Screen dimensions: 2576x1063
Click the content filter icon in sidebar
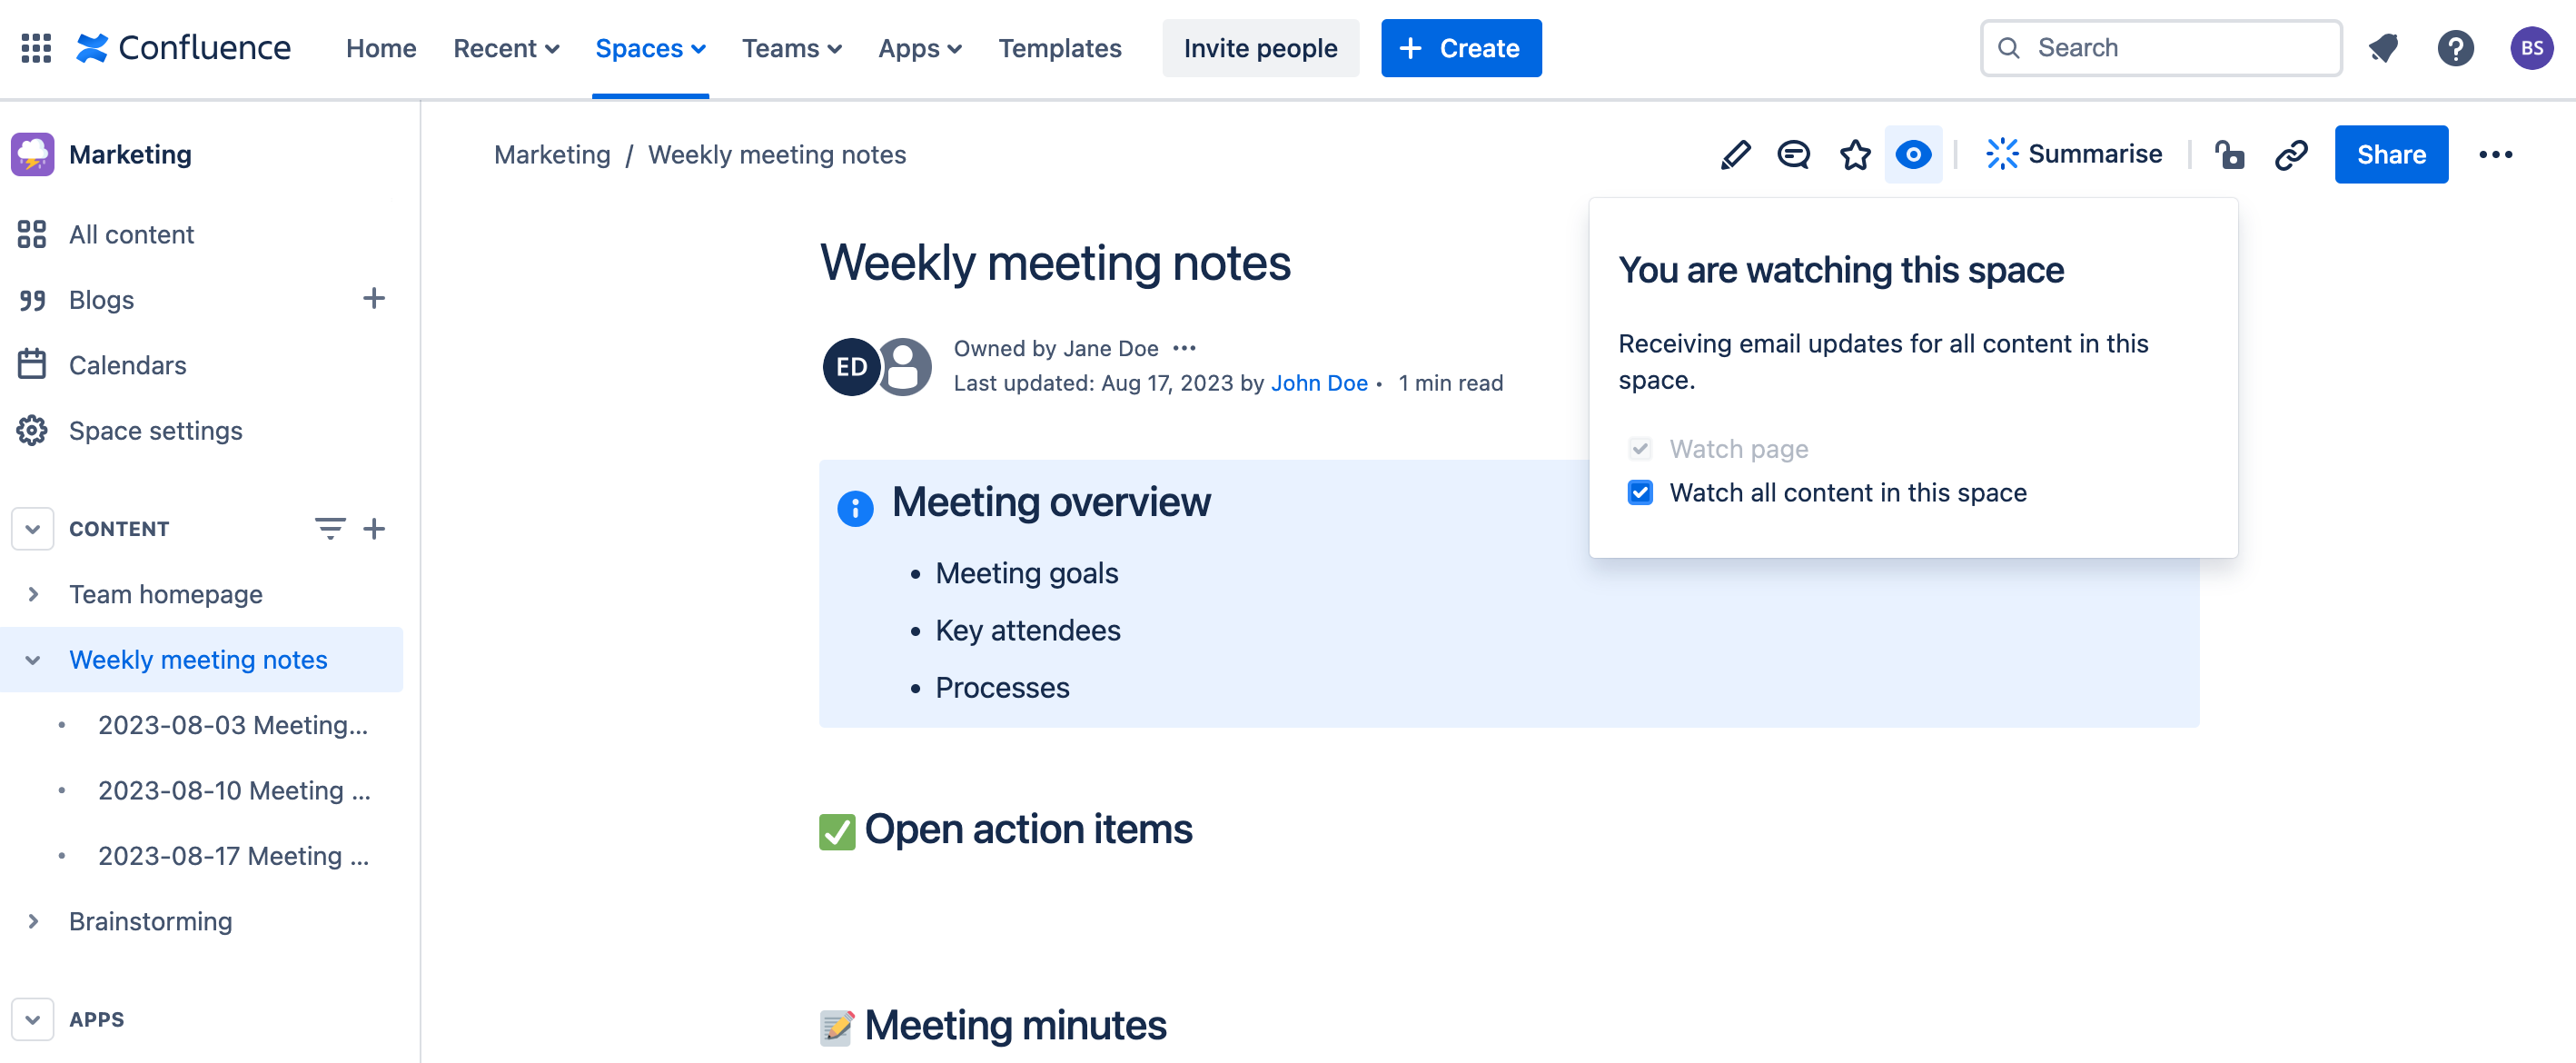(x=330, y=528)
